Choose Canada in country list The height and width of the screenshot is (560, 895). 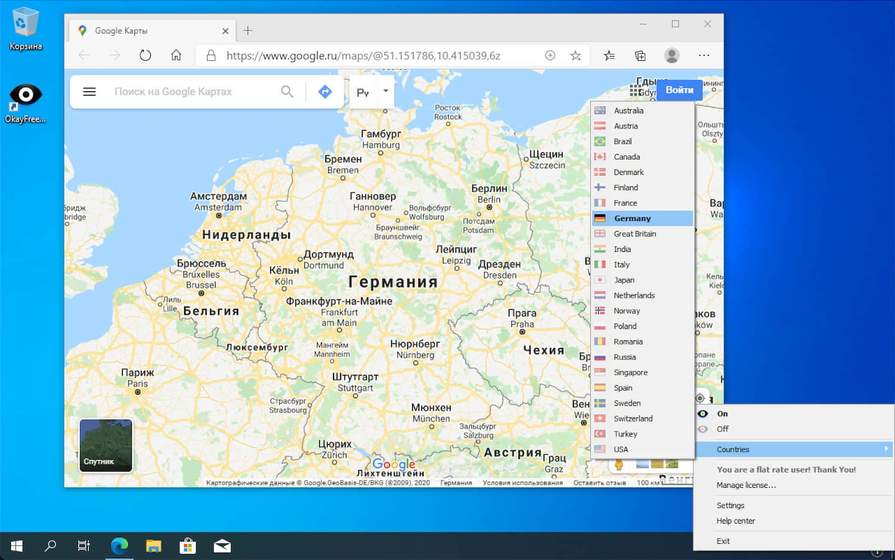click(x=643, y=157)
